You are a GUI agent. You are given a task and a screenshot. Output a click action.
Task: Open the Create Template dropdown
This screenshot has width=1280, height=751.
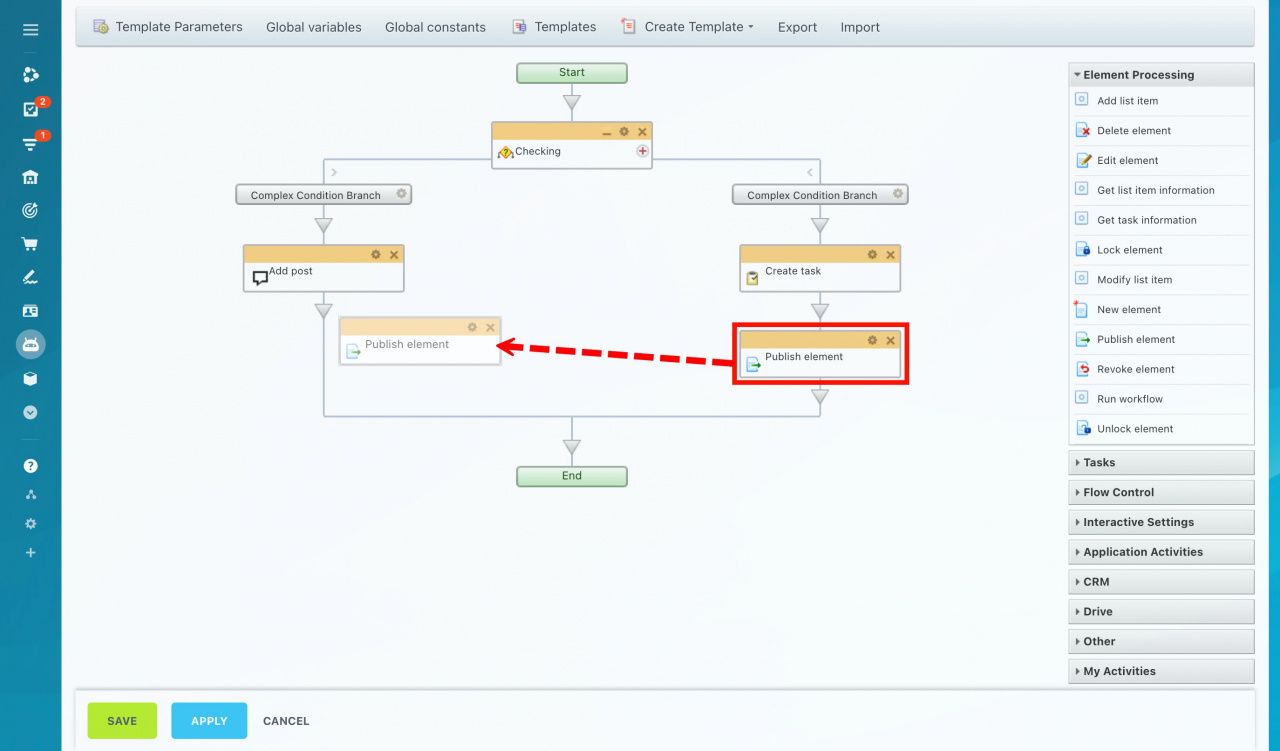click(687, 27)
